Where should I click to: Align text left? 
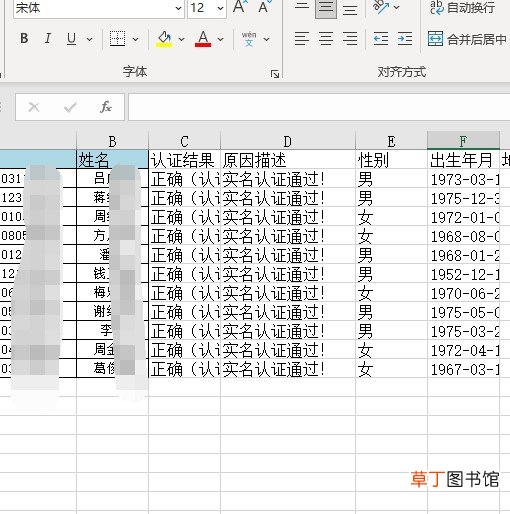[x=302, y=39]
